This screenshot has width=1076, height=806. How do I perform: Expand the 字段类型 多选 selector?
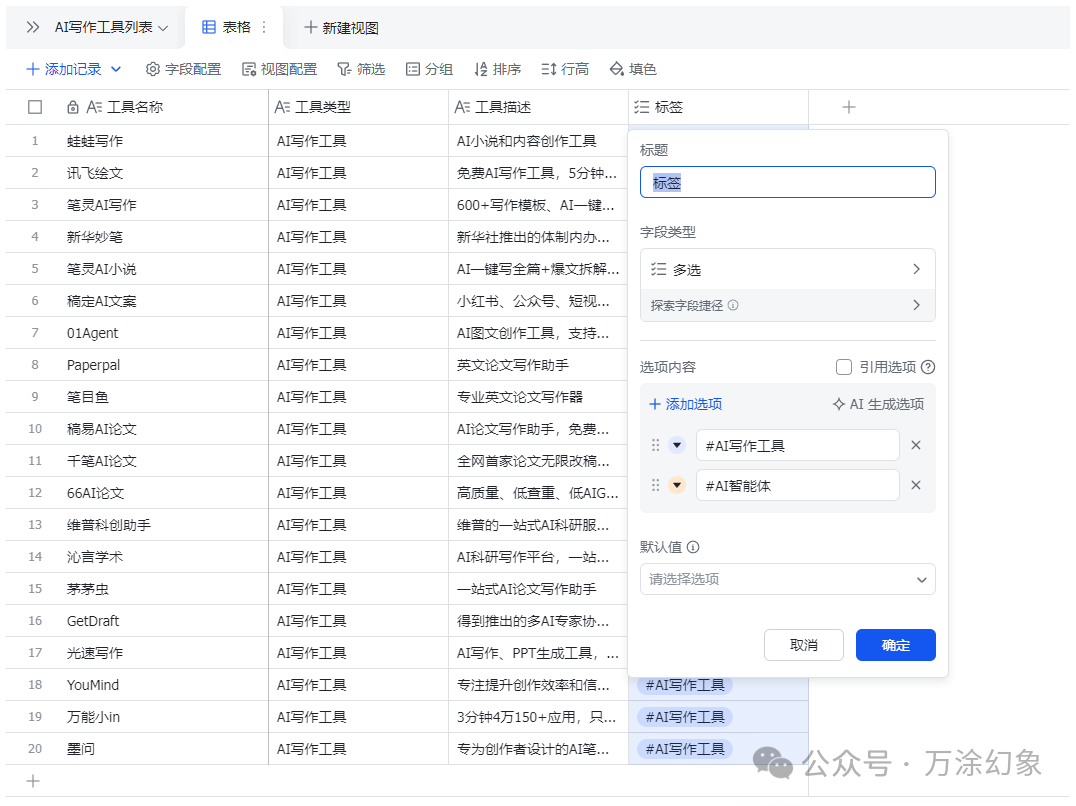(x=787, y=268)
